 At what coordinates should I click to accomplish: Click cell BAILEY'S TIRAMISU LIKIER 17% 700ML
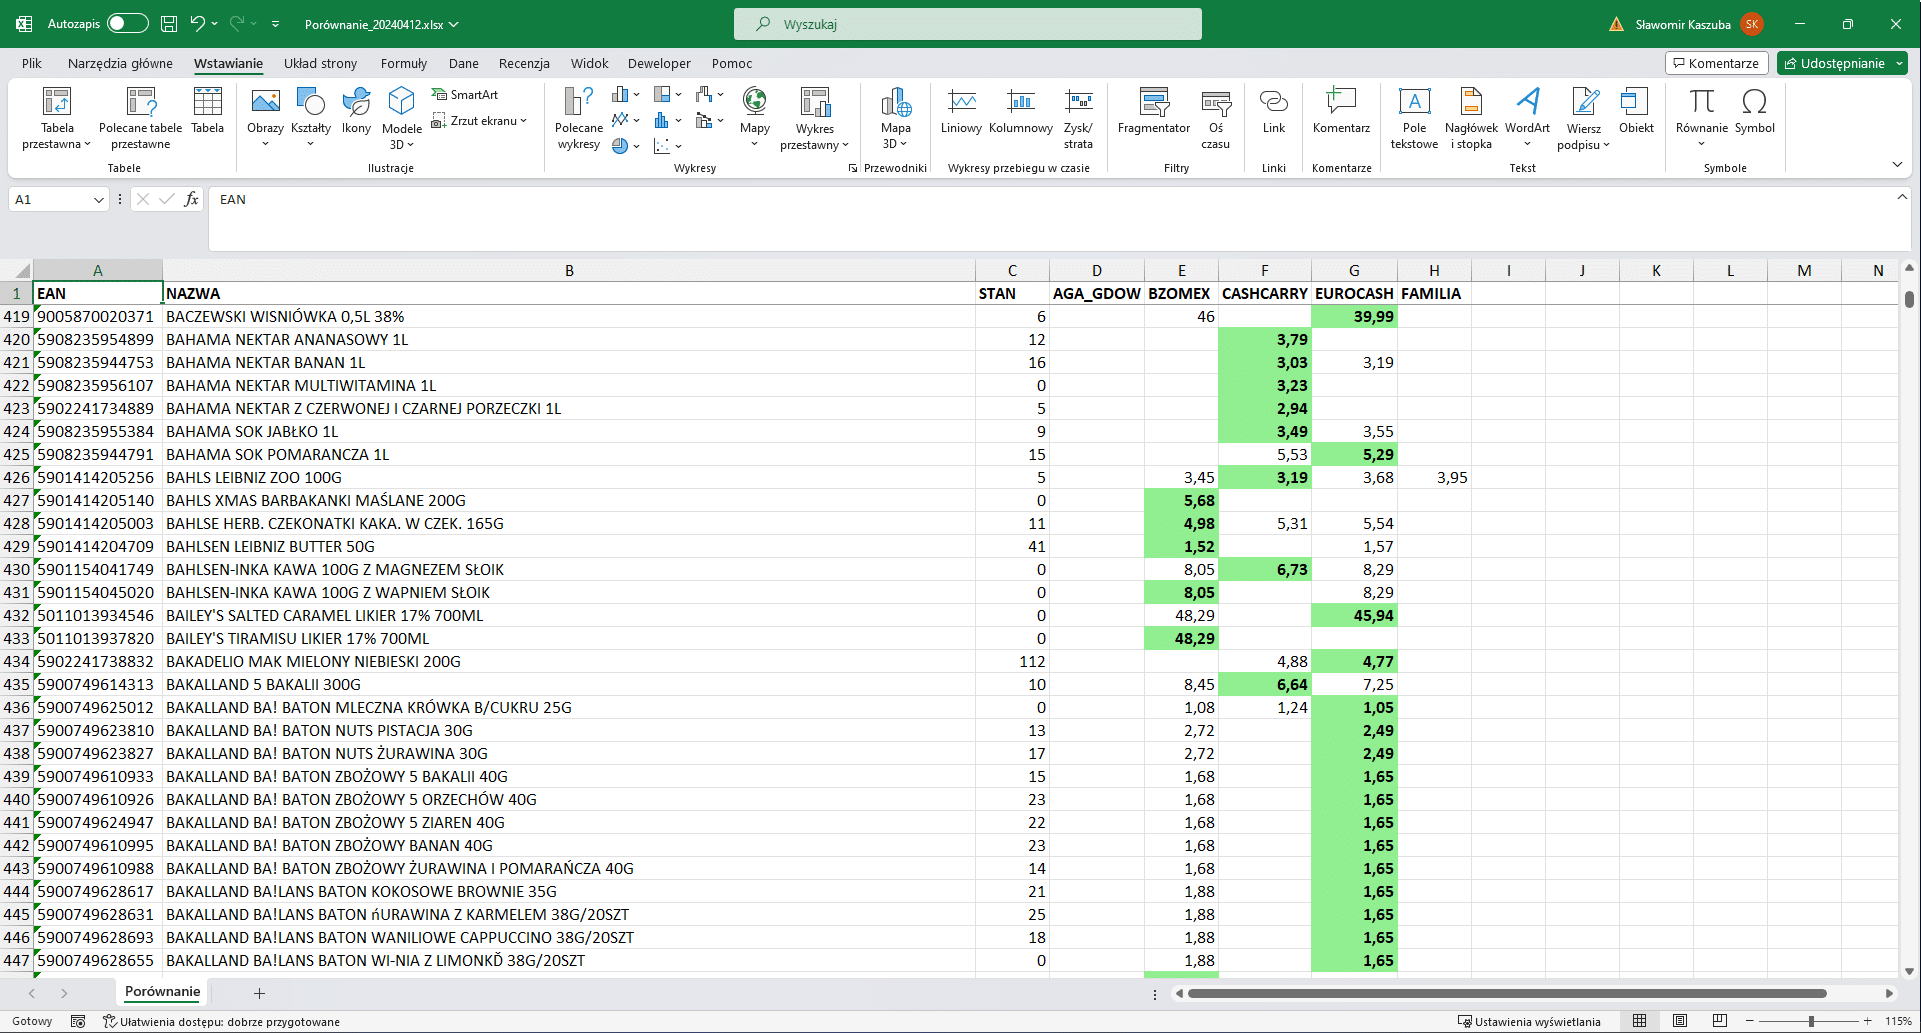coord(569,638)
